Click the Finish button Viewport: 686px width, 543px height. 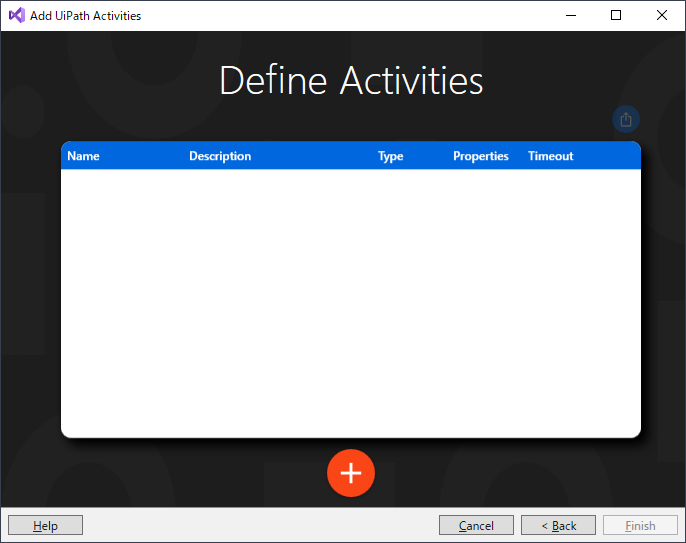(x=640, y=525)
